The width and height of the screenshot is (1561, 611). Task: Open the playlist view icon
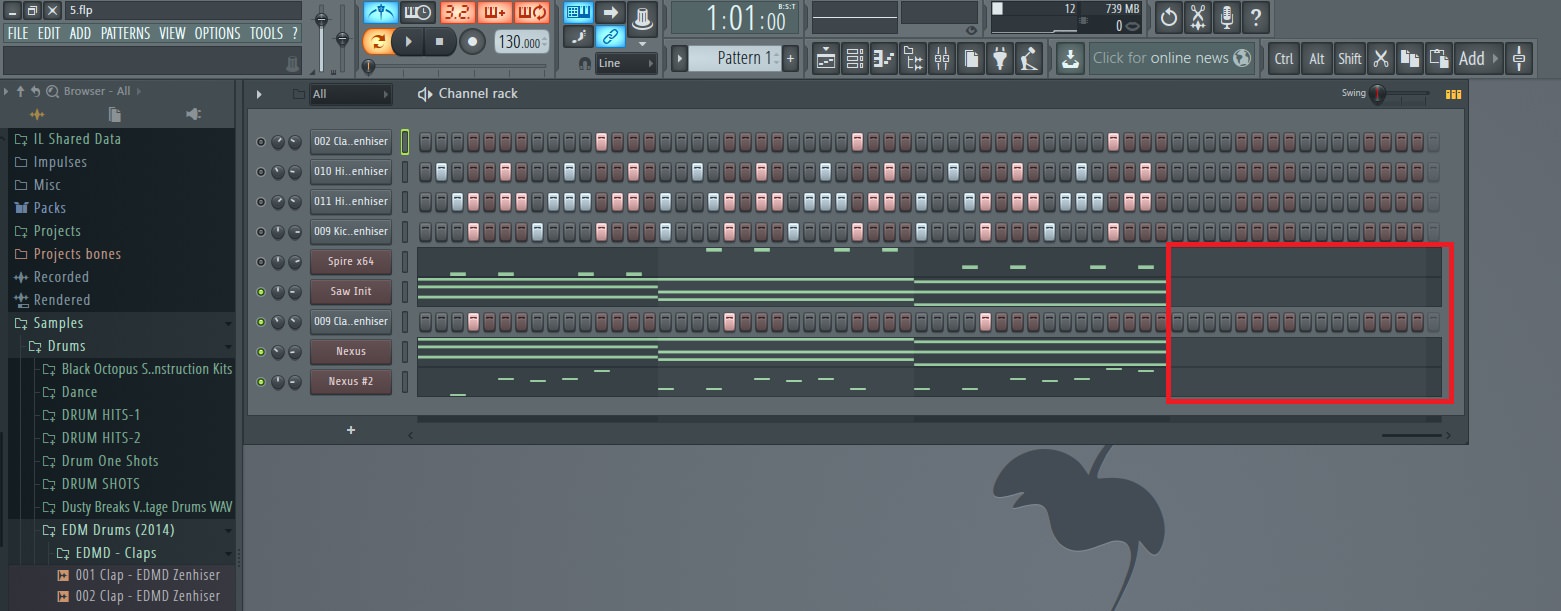826,59
